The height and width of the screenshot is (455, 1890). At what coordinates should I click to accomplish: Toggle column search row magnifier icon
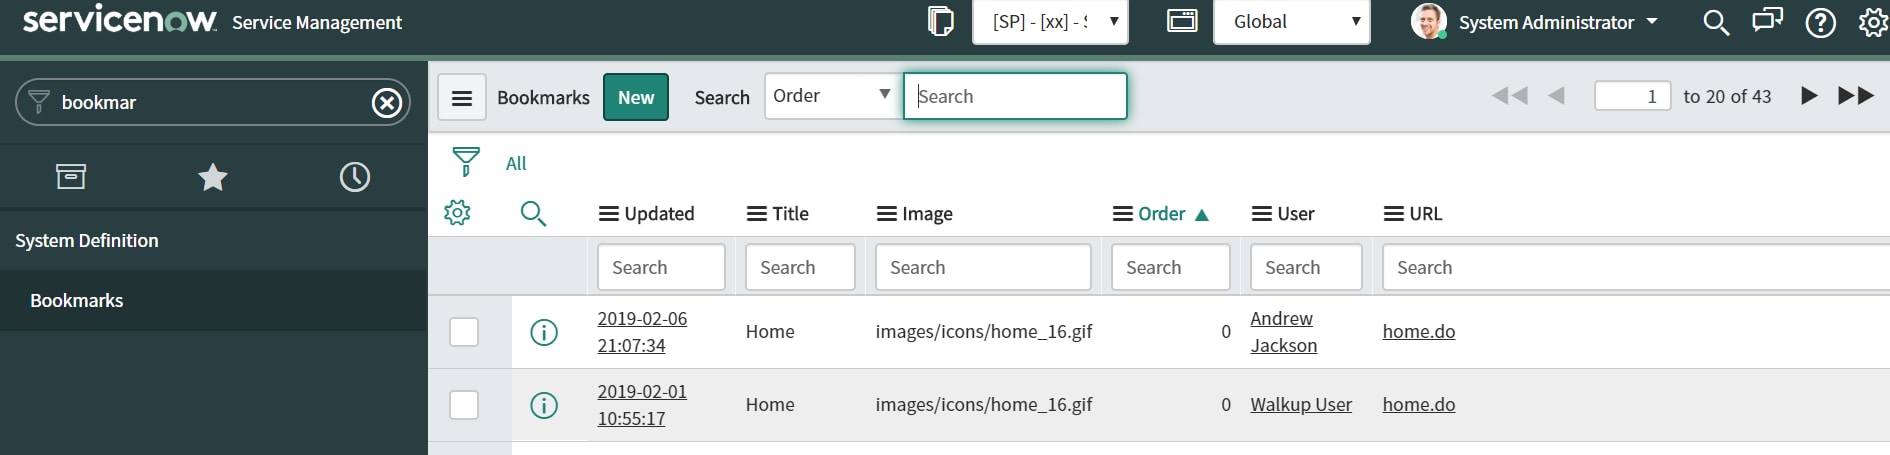click(533, 213)
